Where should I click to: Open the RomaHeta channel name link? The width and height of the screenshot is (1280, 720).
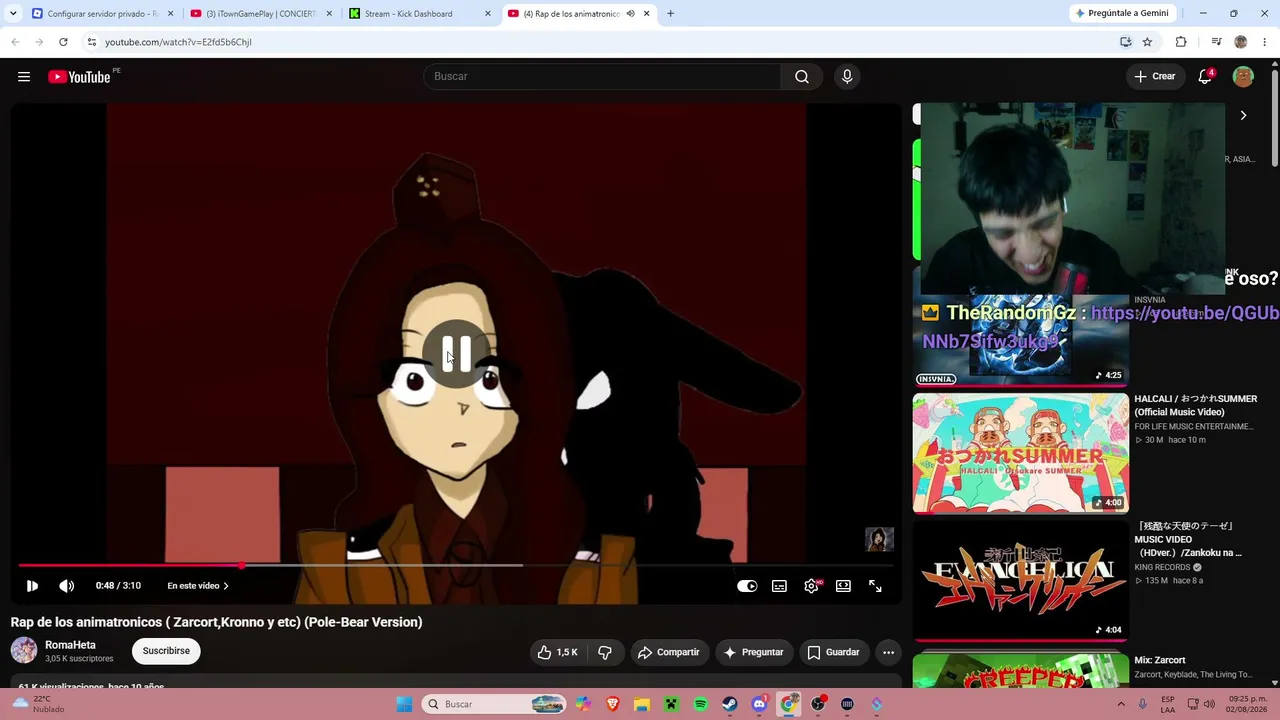[x=70, y=645]
